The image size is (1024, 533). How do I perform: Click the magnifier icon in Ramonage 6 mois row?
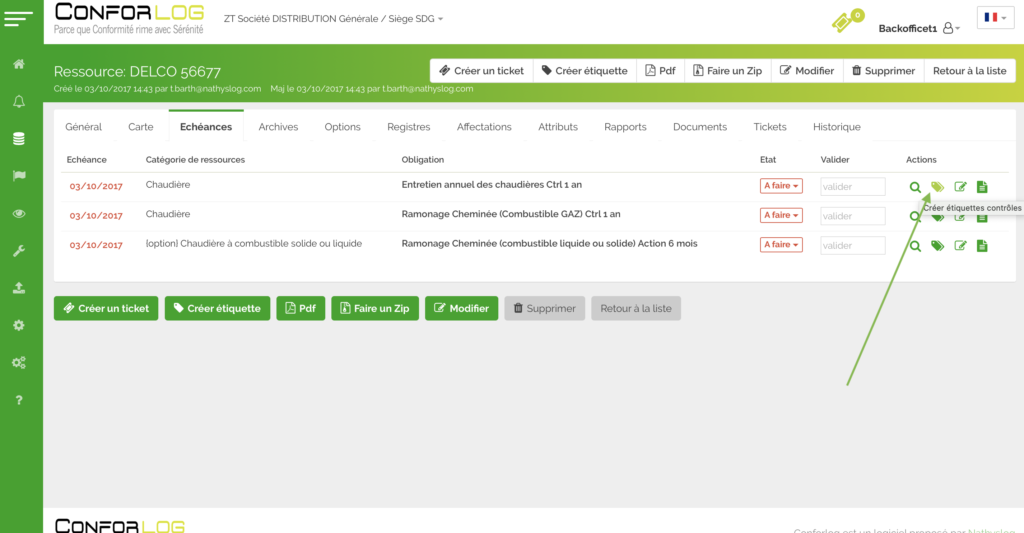pos(915,246)
